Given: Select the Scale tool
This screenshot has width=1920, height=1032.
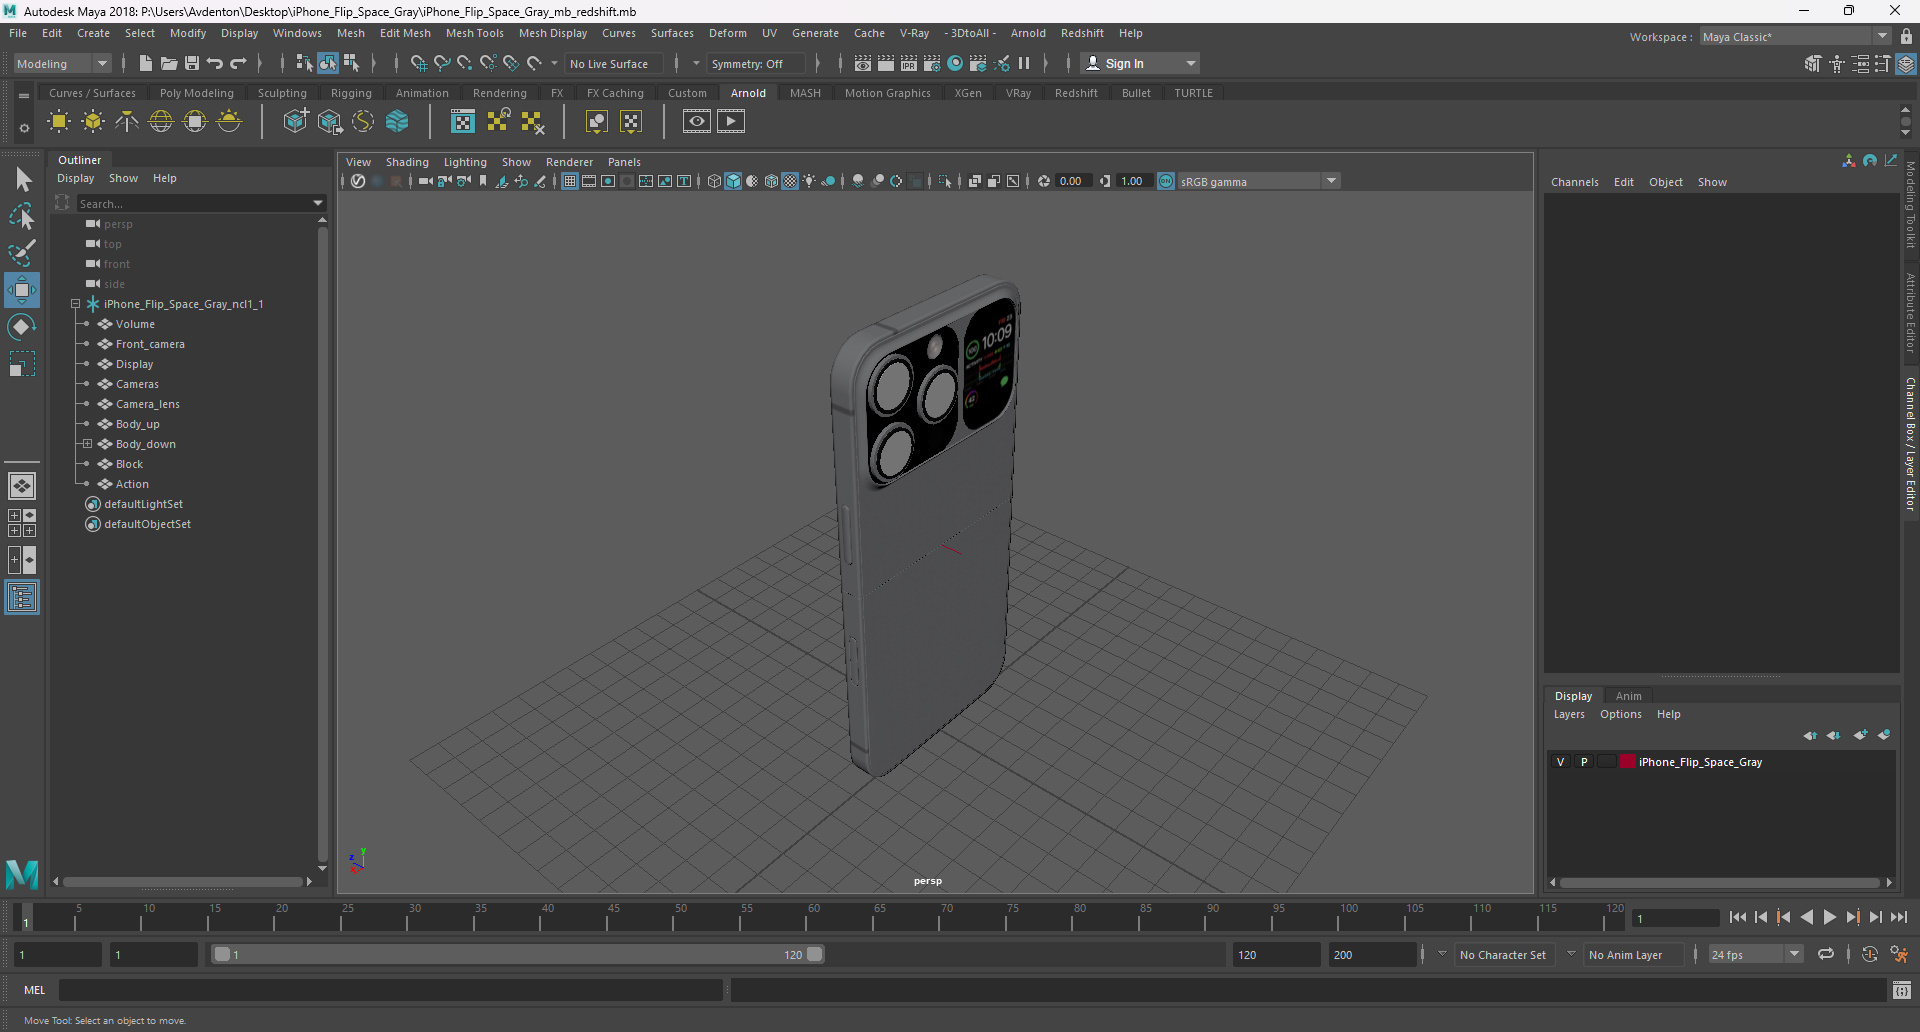Looking at the screenshot, I should coord(22,363).
